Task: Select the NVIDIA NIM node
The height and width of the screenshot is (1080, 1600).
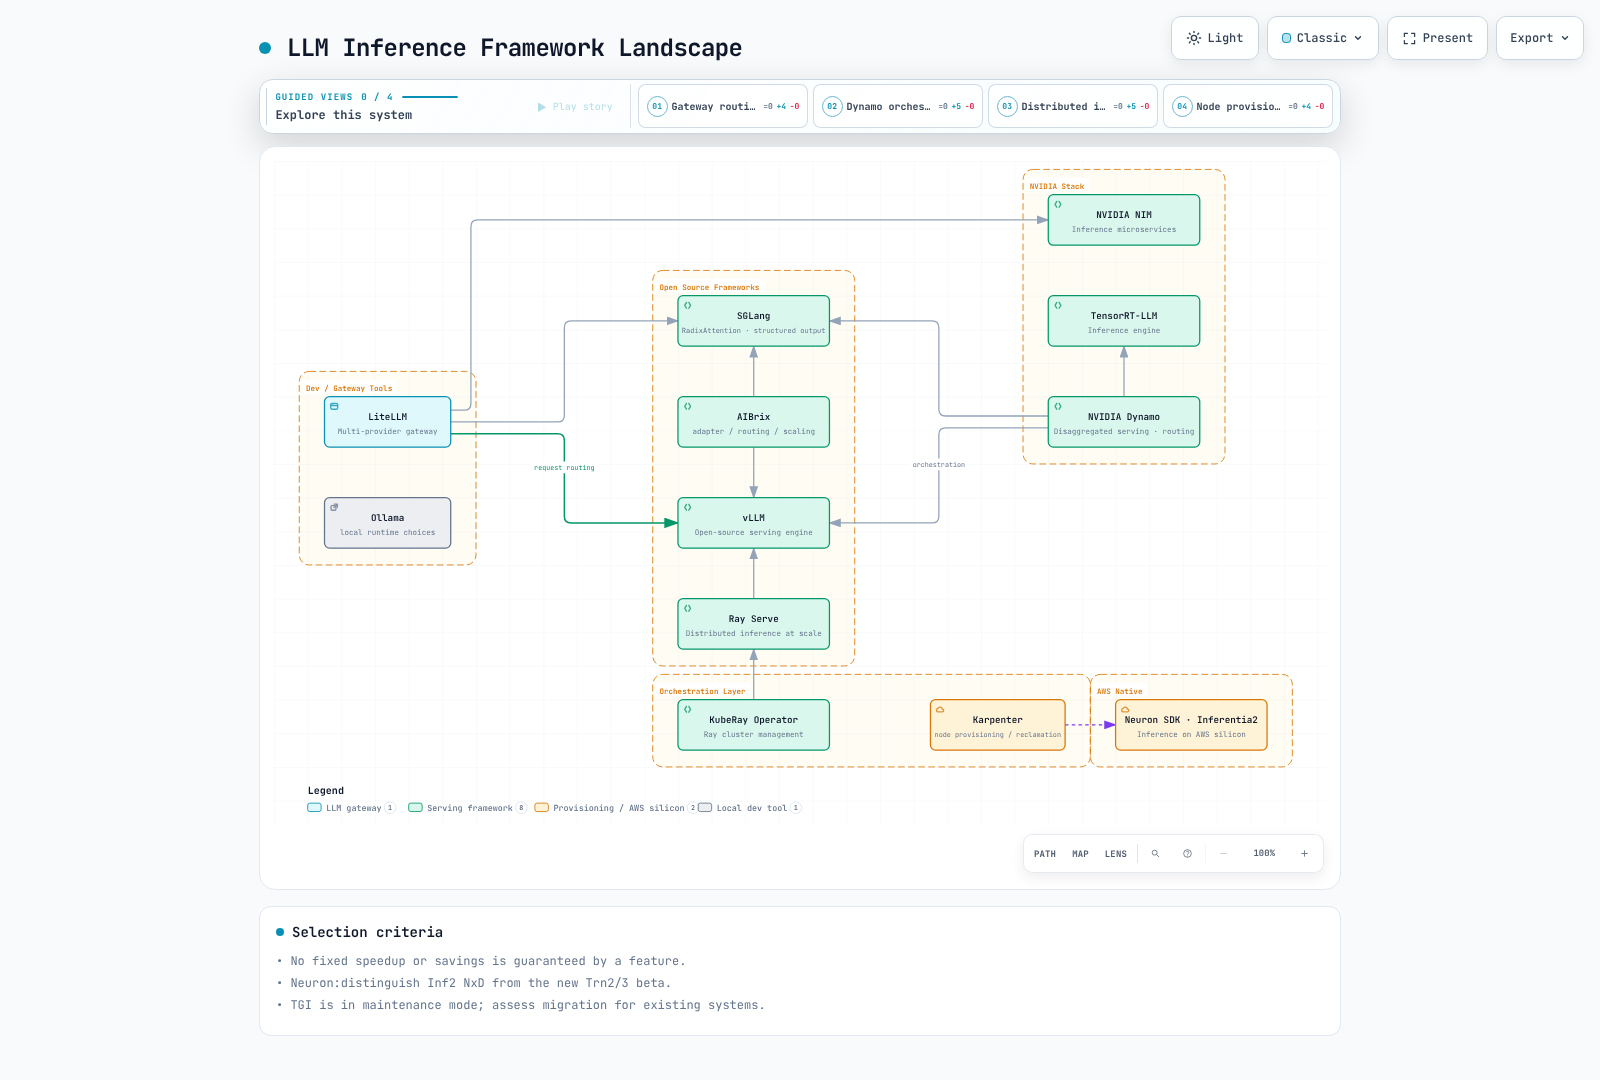Action: pyautogui.click(x=1124, y=220)
